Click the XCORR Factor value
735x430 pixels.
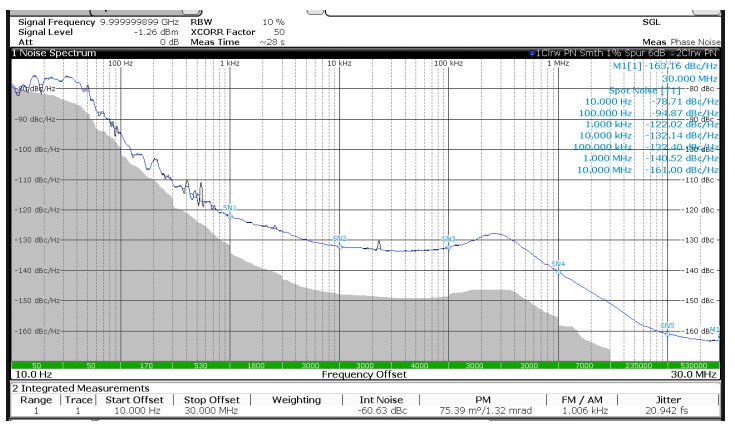(279, 31)
